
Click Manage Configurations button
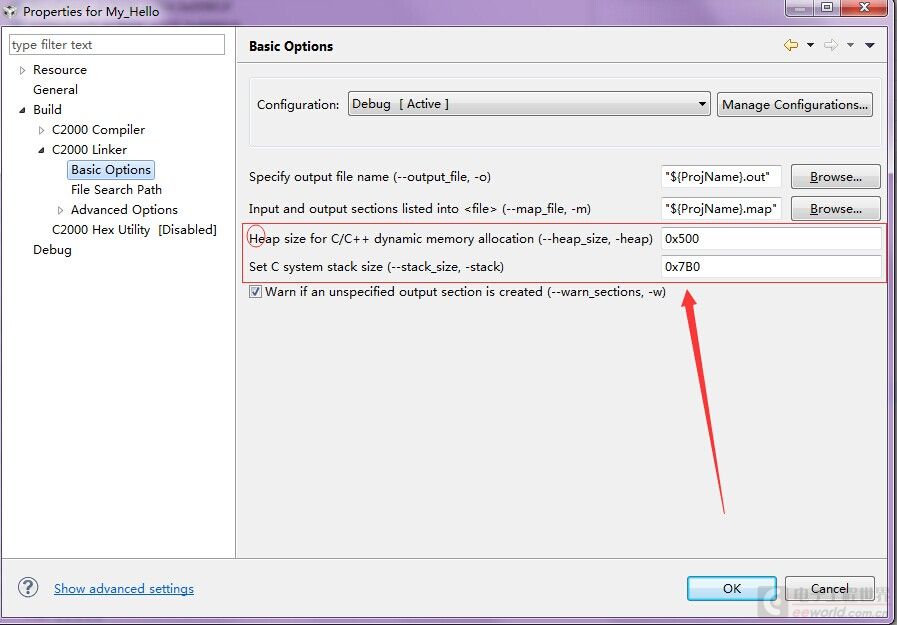click(x=795, y=105)
